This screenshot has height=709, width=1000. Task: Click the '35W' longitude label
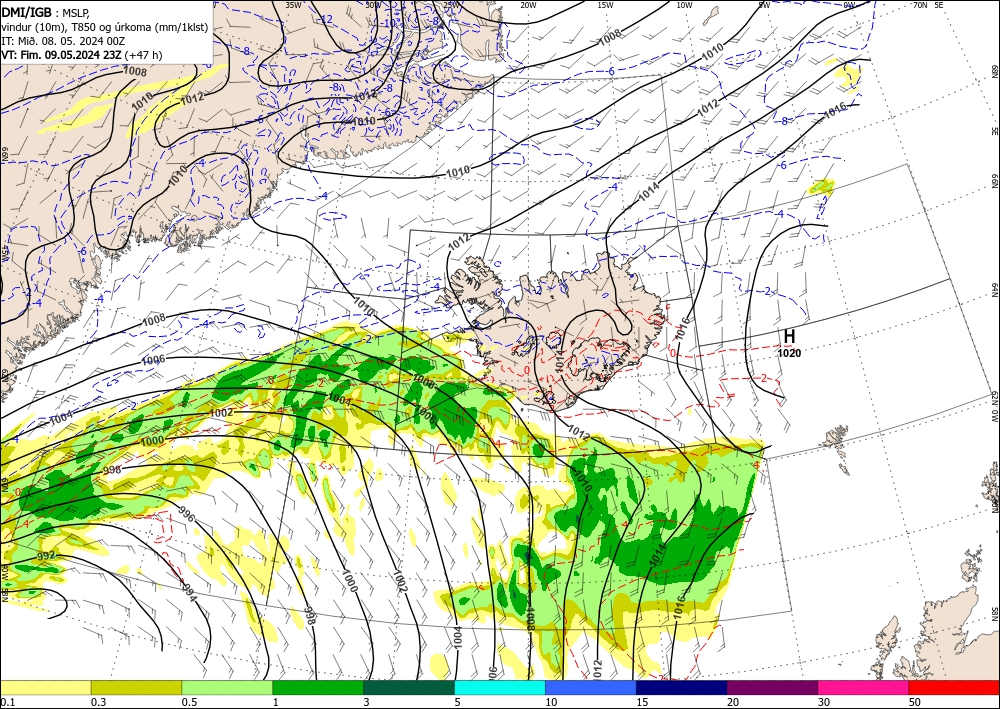point(293,4)
